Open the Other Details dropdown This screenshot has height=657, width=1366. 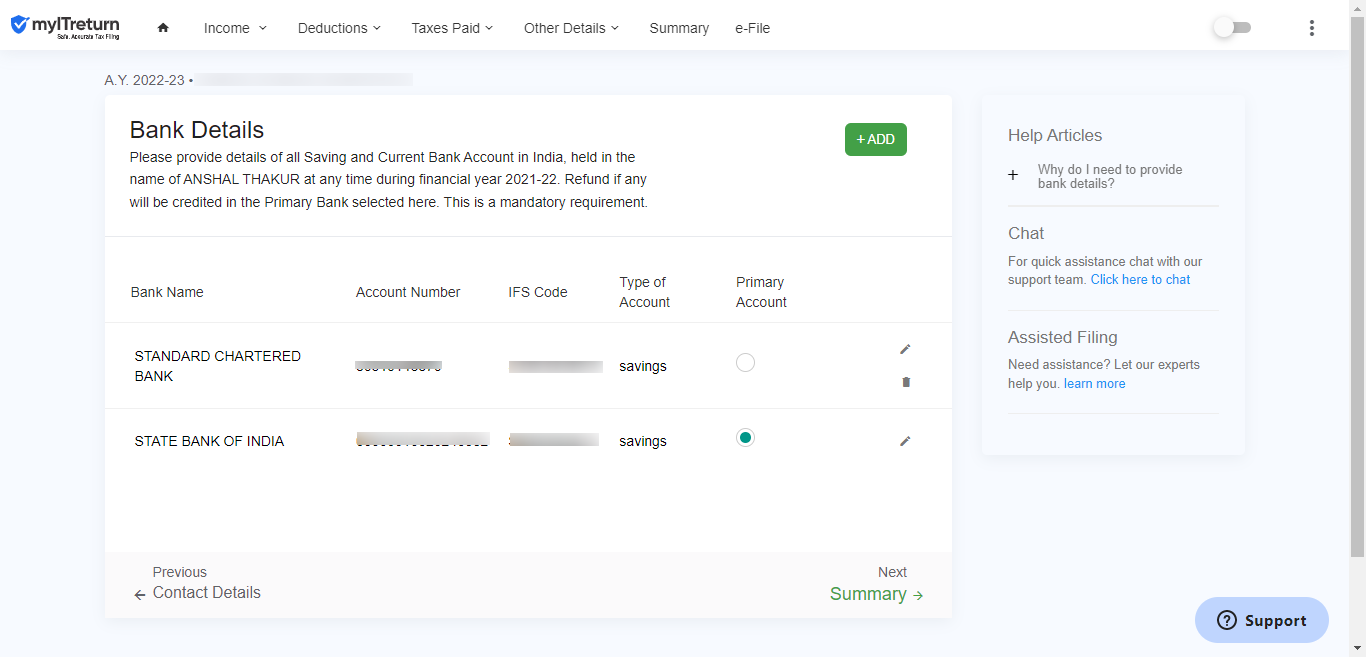click(571, 28)
